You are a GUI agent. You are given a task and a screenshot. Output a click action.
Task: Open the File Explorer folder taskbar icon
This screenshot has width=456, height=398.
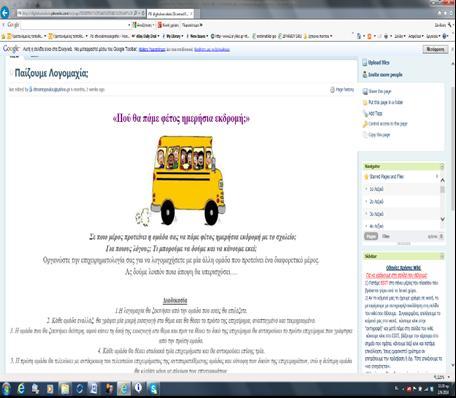[65, 389]
